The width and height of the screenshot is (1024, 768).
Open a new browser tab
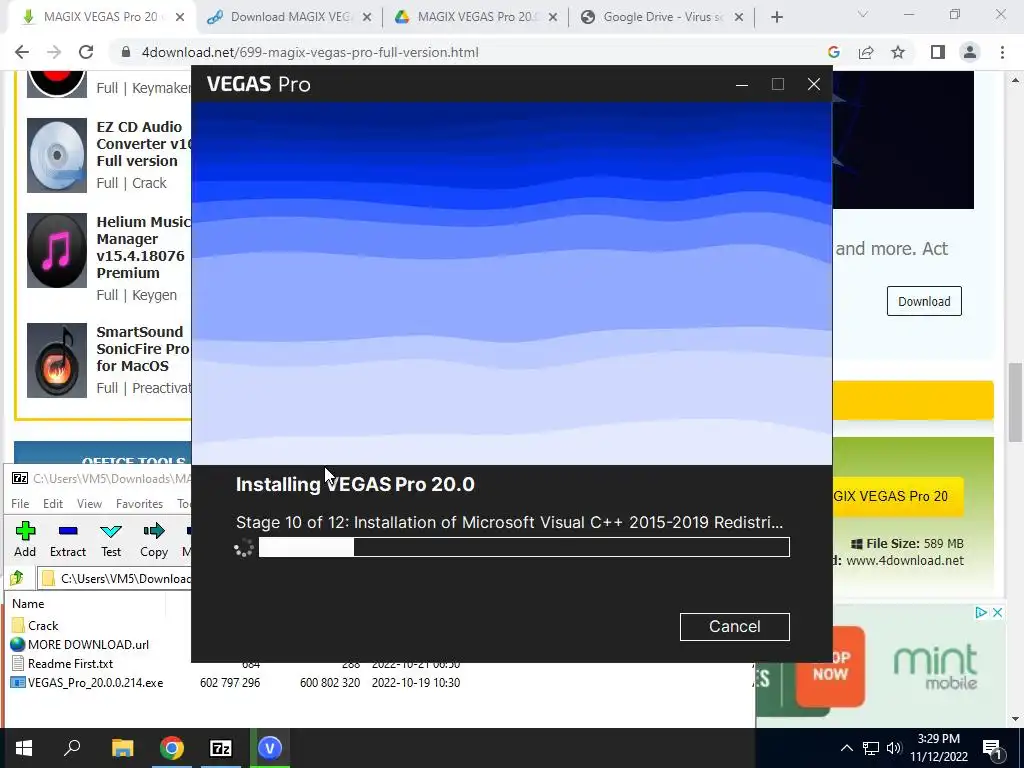pyautogui.click(x=776, y=18)
